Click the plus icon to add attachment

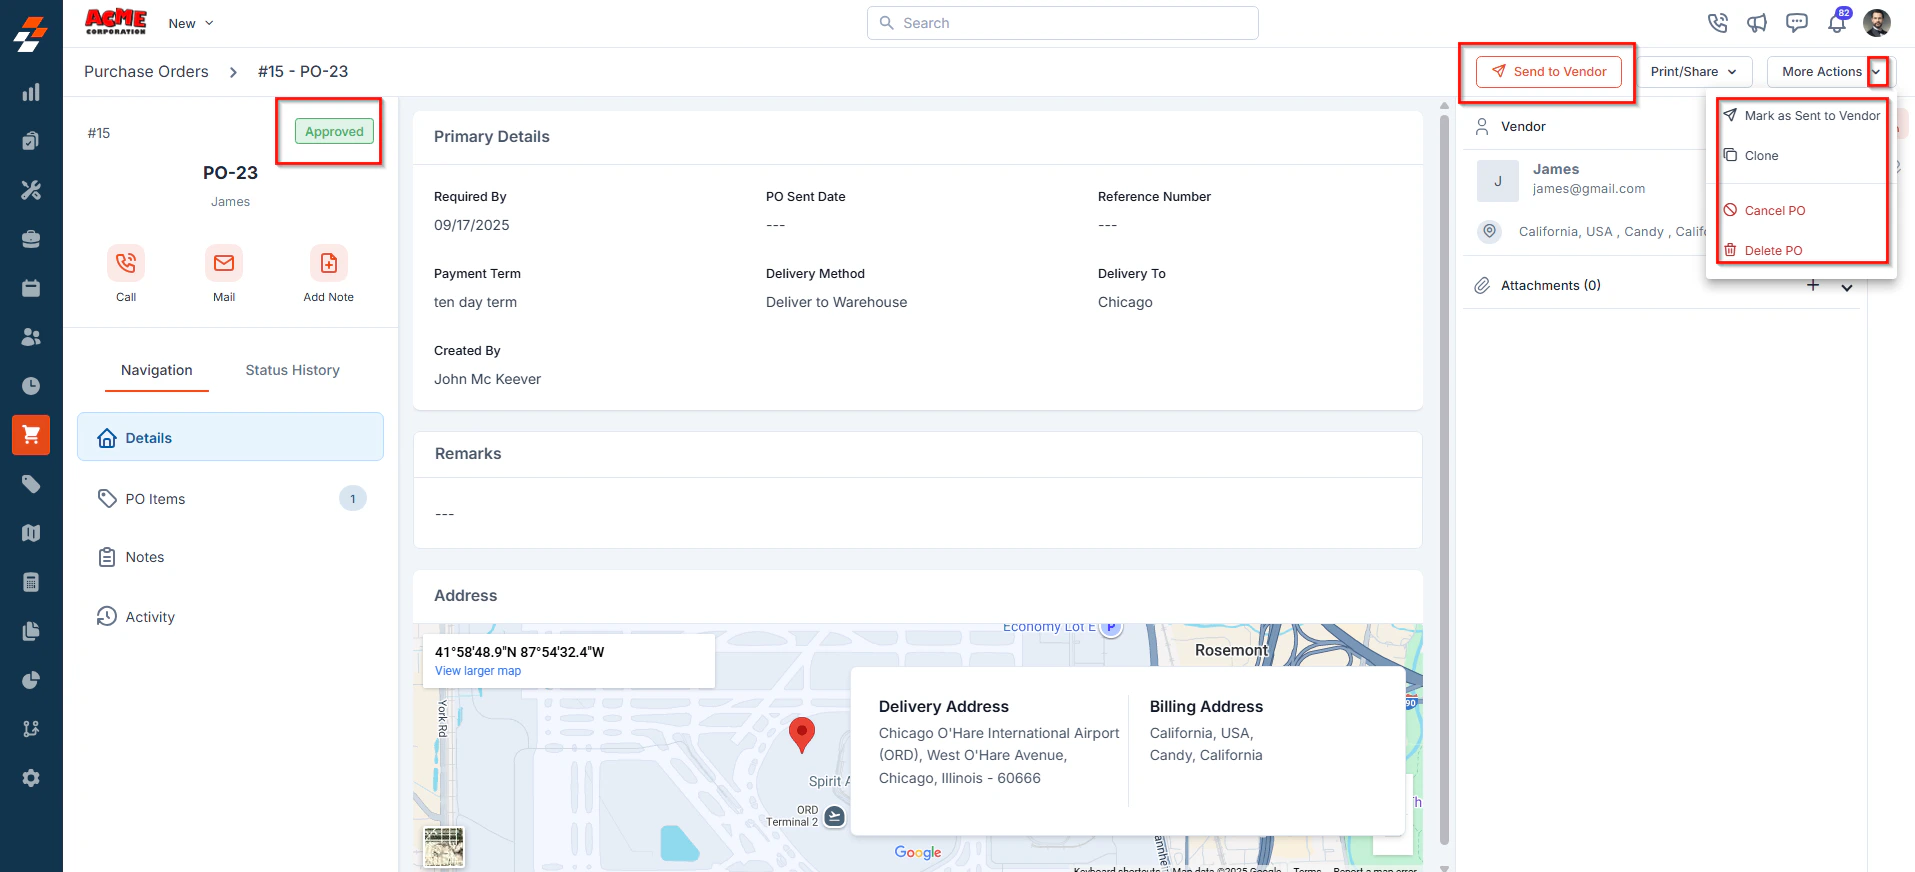click(1813, 285)
